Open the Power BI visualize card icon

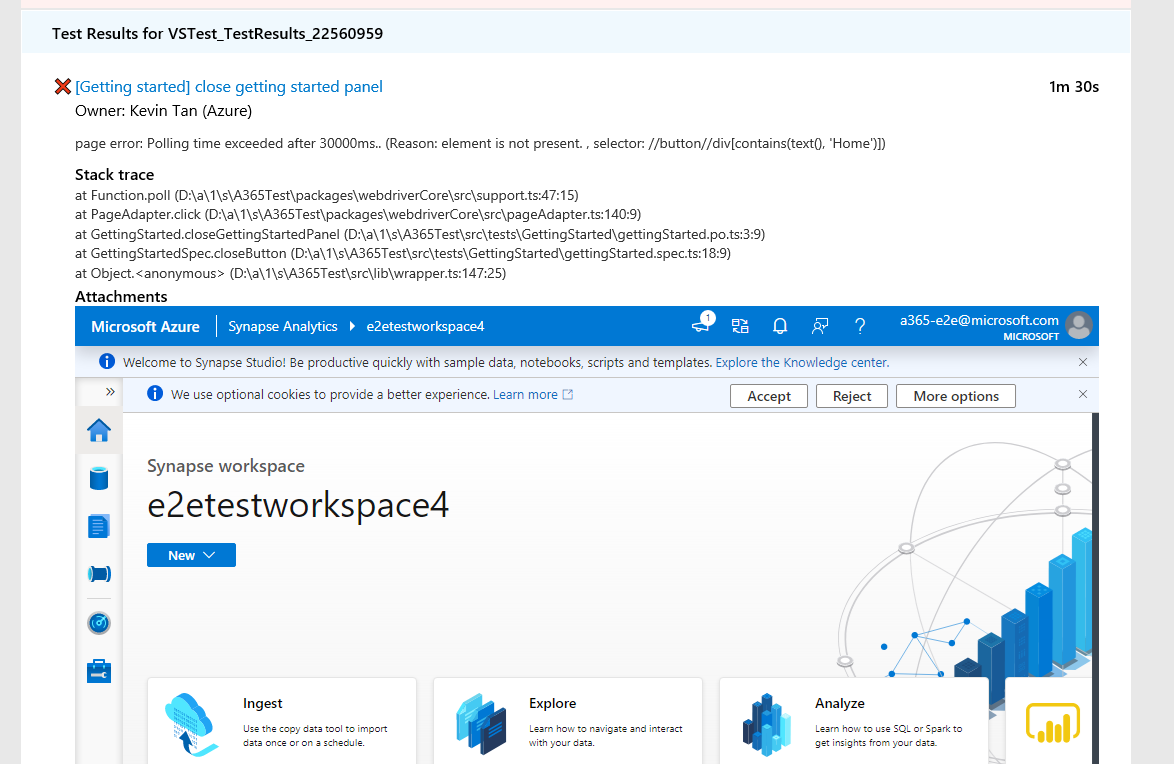click(1053, 723)
